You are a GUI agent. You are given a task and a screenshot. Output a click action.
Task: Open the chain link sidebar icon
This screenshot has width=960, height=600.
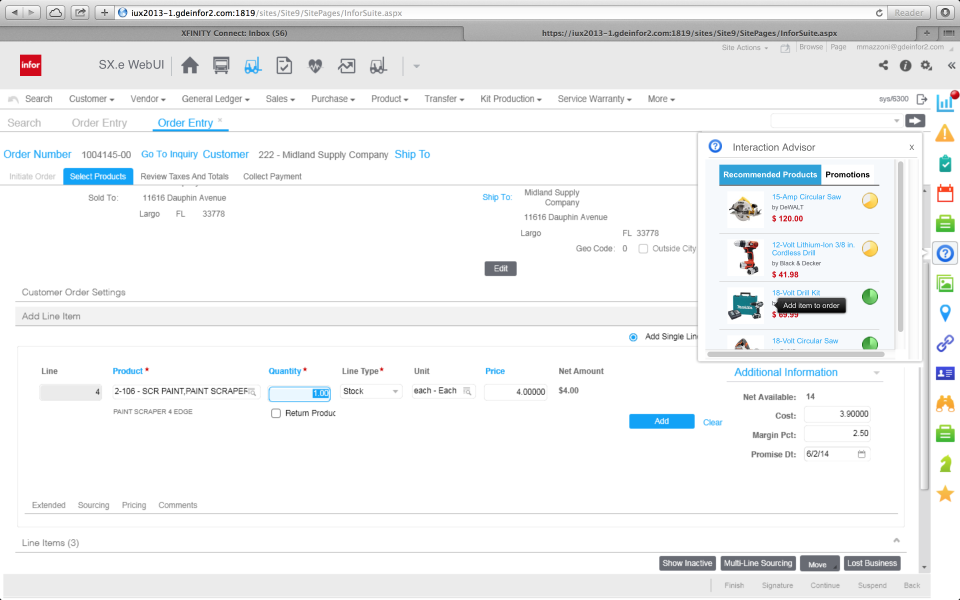pyautogui.click(x=945, y=343)
